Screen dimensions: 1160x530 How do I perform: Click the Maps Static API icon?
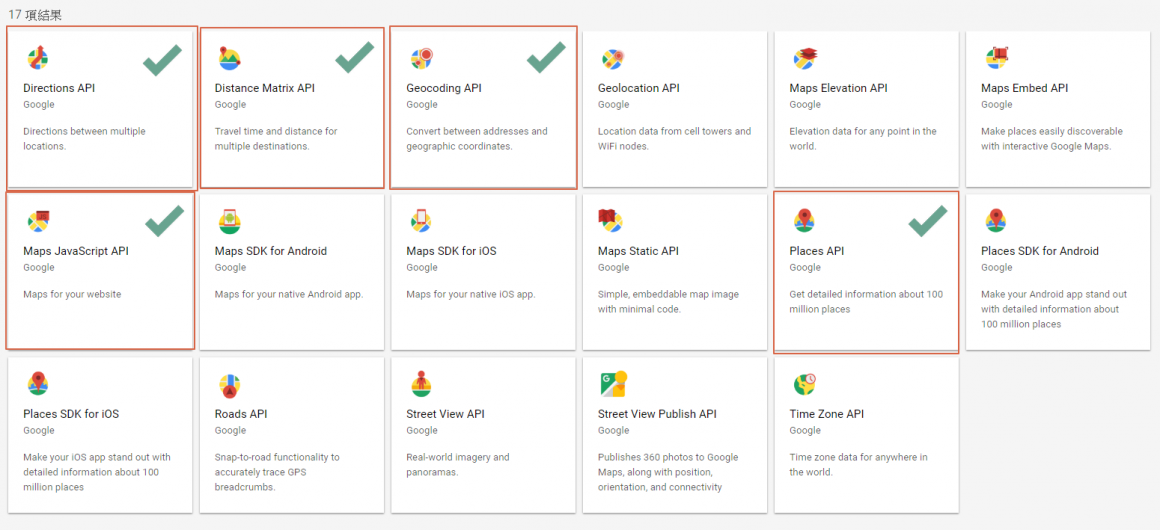tap(611, 221)
